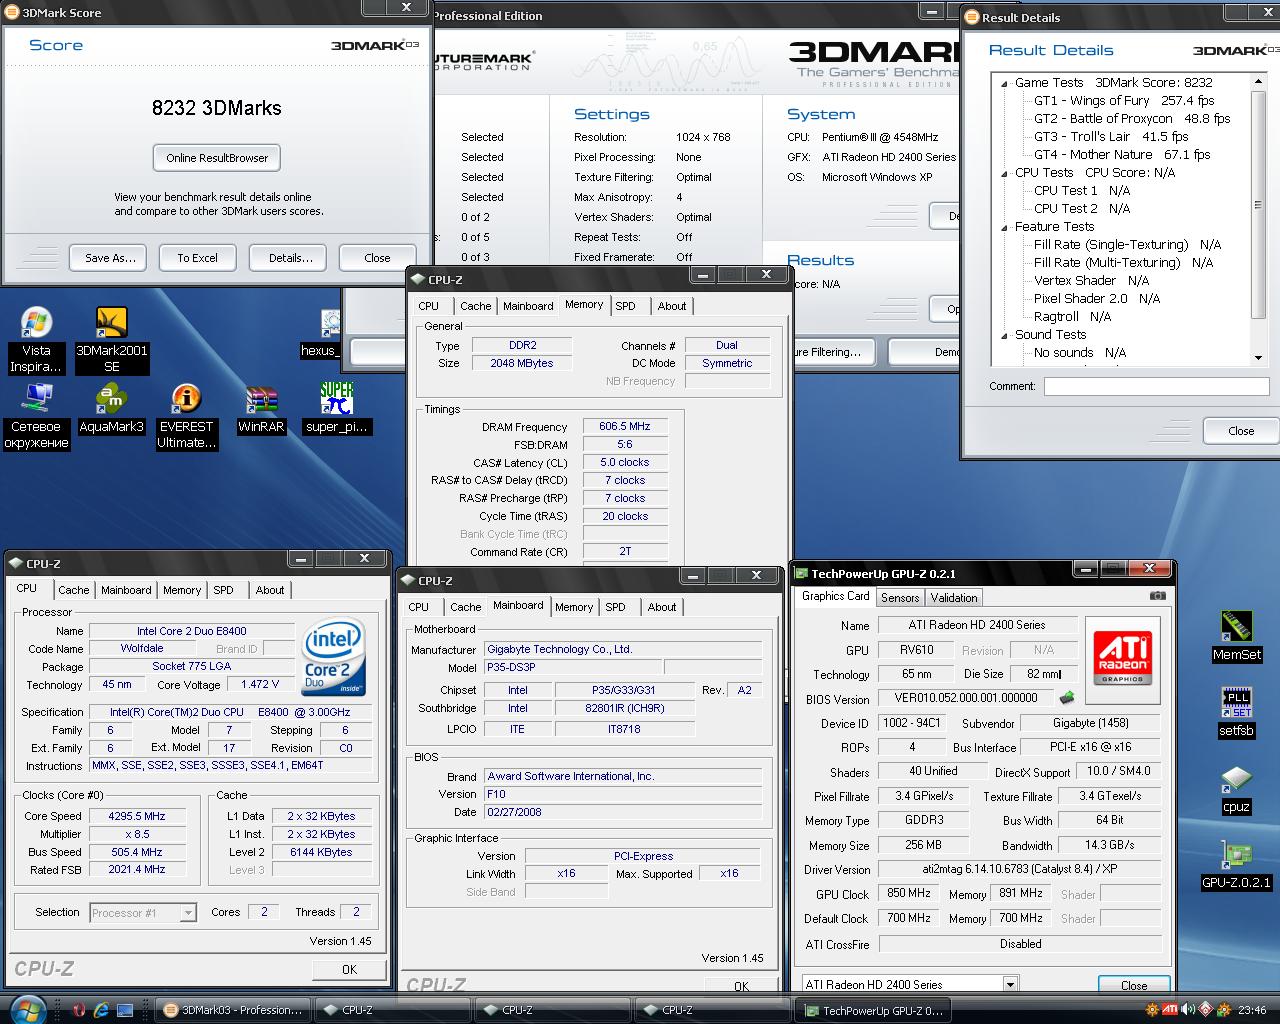Click Close in the 3DMark Score dialog

point(377,258)
